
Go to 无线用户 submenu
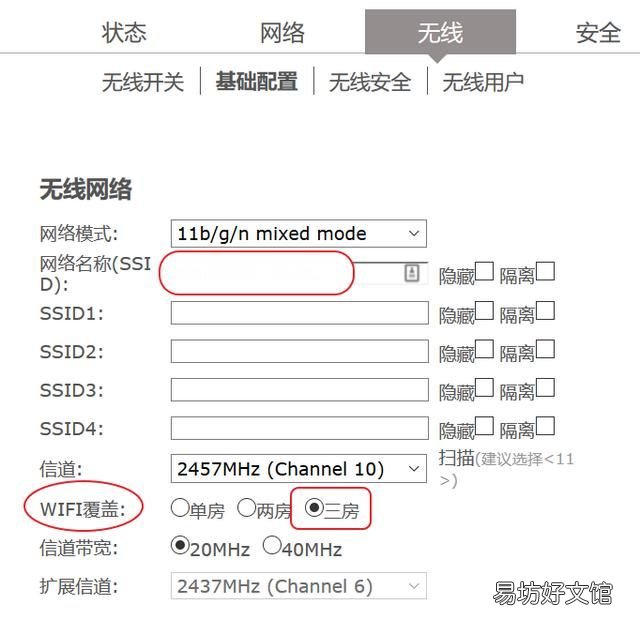coord(483,82)
